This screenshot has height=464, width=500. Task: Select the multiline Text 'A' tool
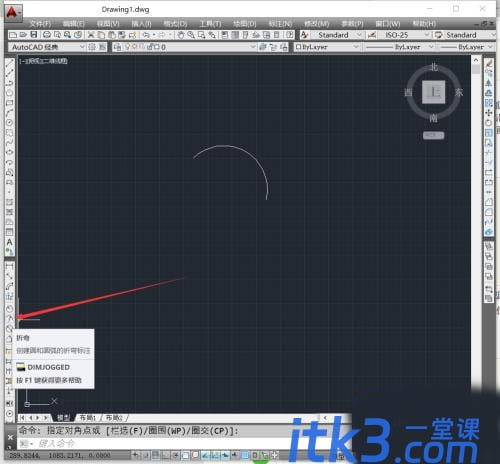pos(9,242)
